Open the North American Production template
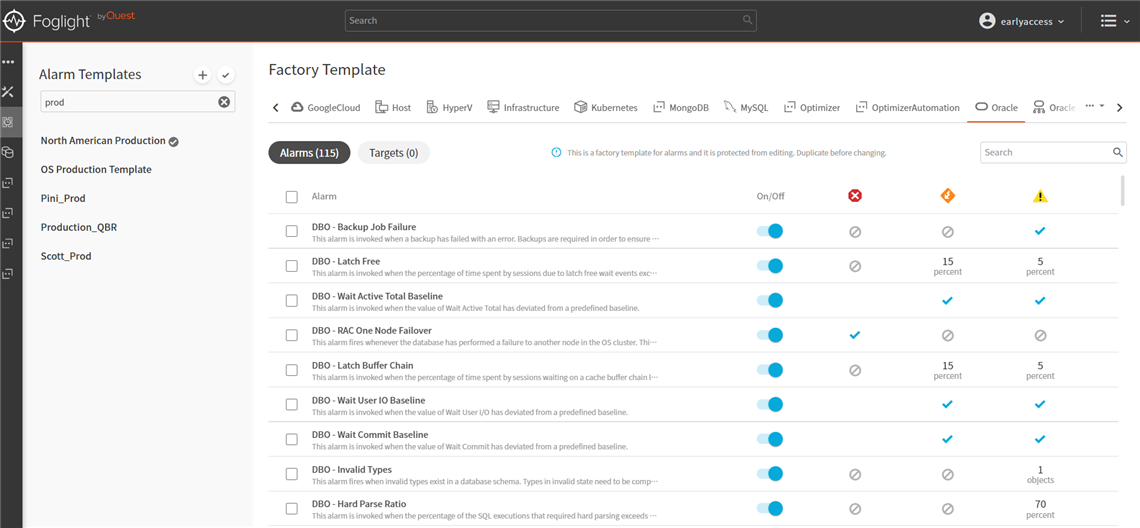1140x528 pixels. tap(103, 141)
